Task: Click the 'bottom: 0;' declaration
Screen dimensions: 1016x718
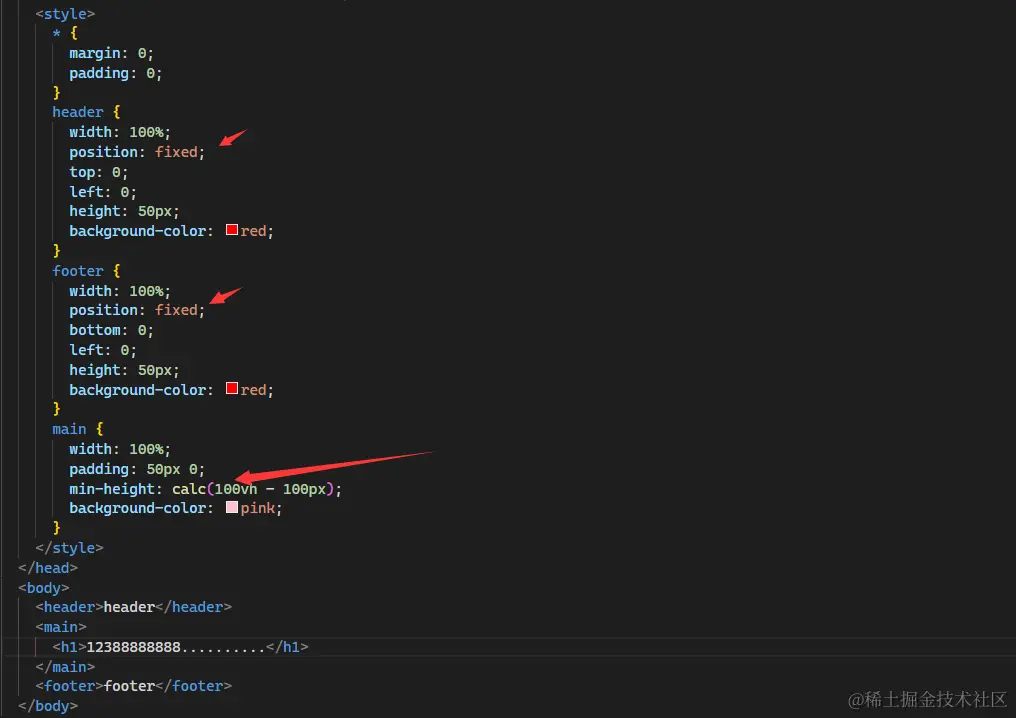Action: click(x=111, y=330)
